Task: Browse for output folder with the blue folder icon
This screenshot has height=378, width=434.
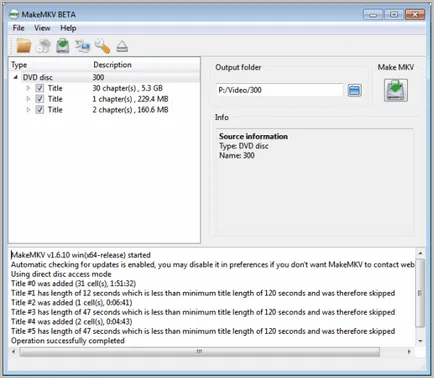Action: point(354,90)
